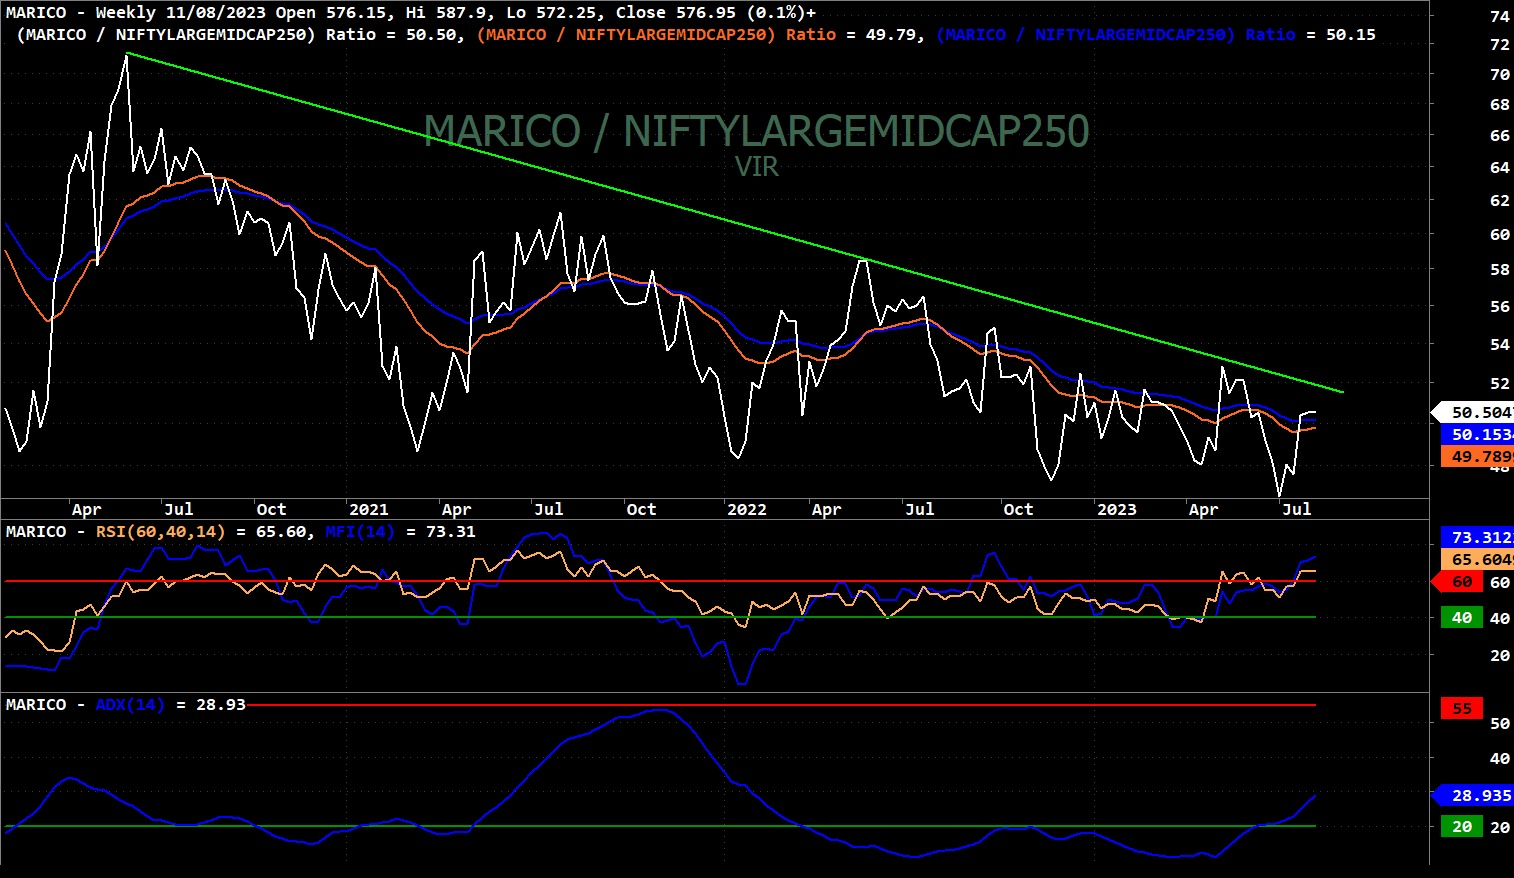Click the green 40 level tag
The image size is (1514, 878).
click(x=1462, y=618)
